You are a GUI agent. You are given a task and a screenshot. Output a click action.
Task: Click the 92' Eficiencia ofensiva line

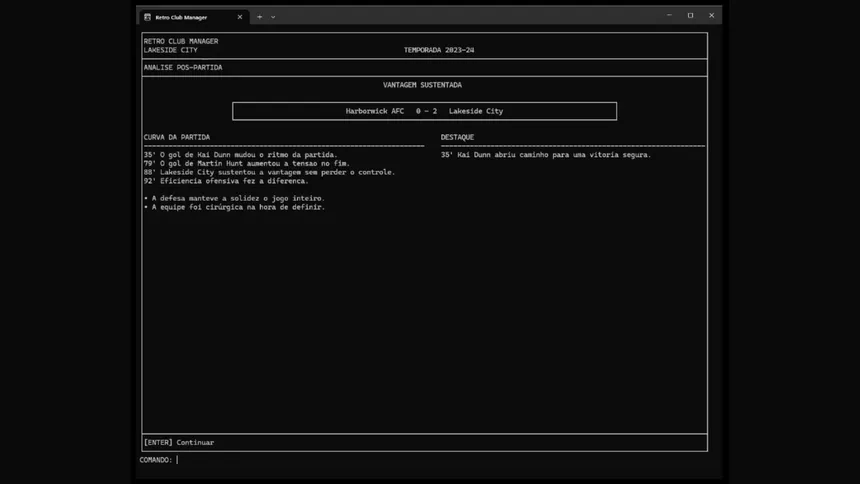226,181
